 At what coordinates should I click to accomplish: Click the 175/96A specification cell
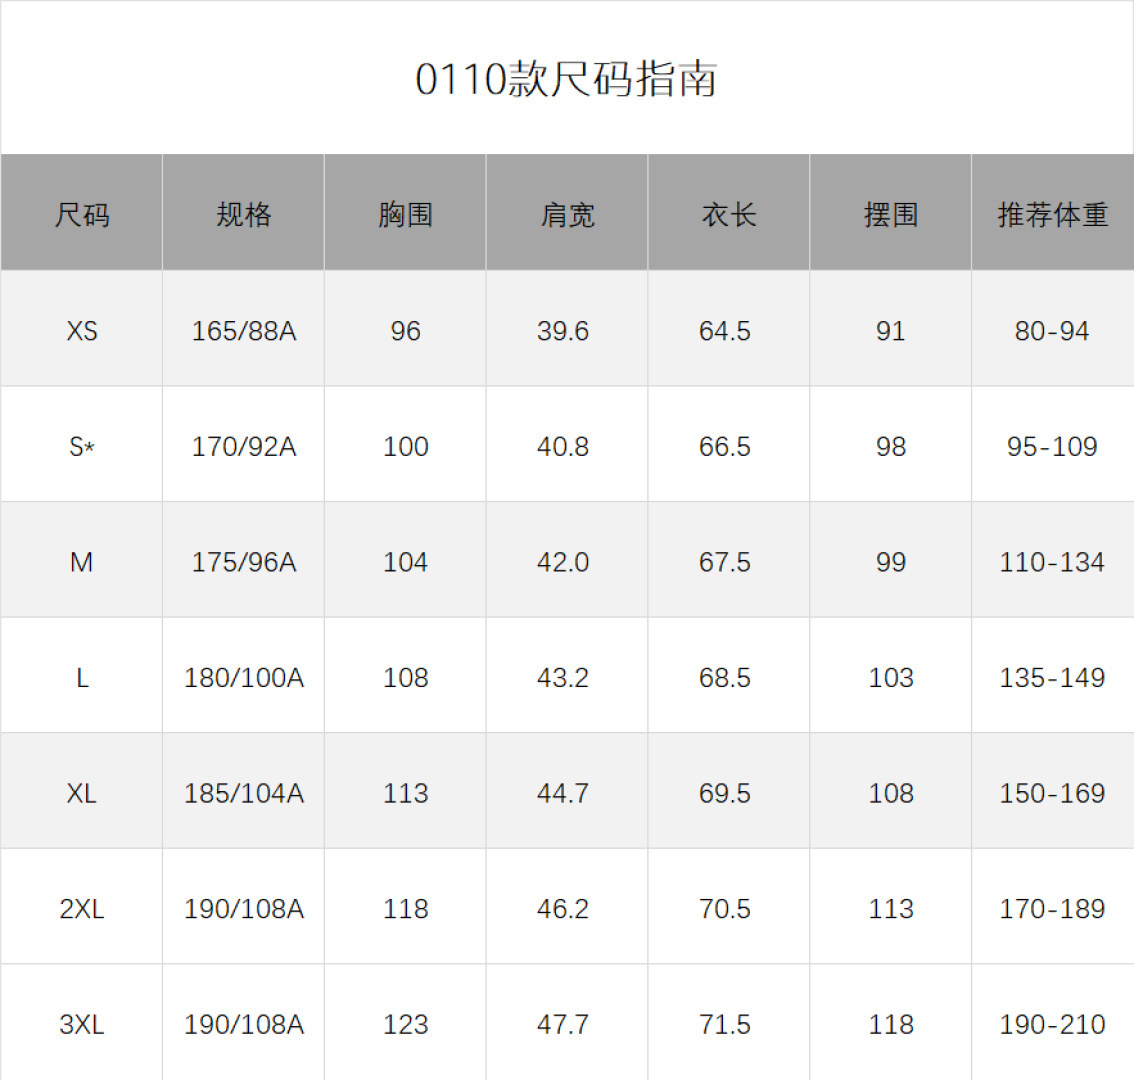(244, 562)
